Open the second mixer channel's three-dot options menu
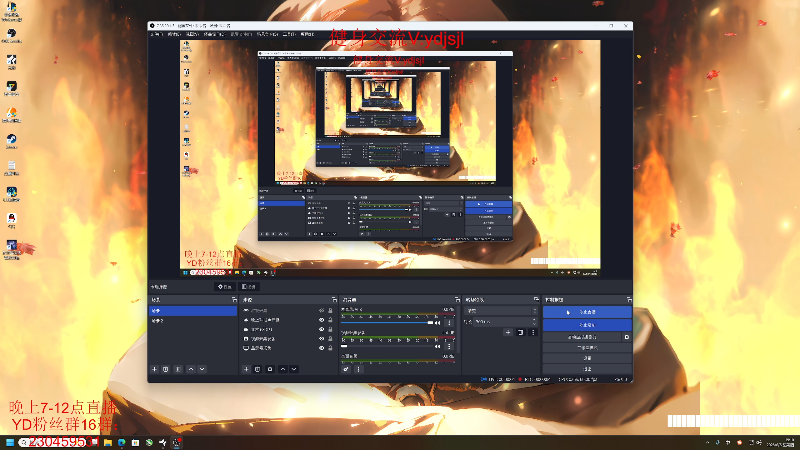800x450 pixels. (449, 346)
